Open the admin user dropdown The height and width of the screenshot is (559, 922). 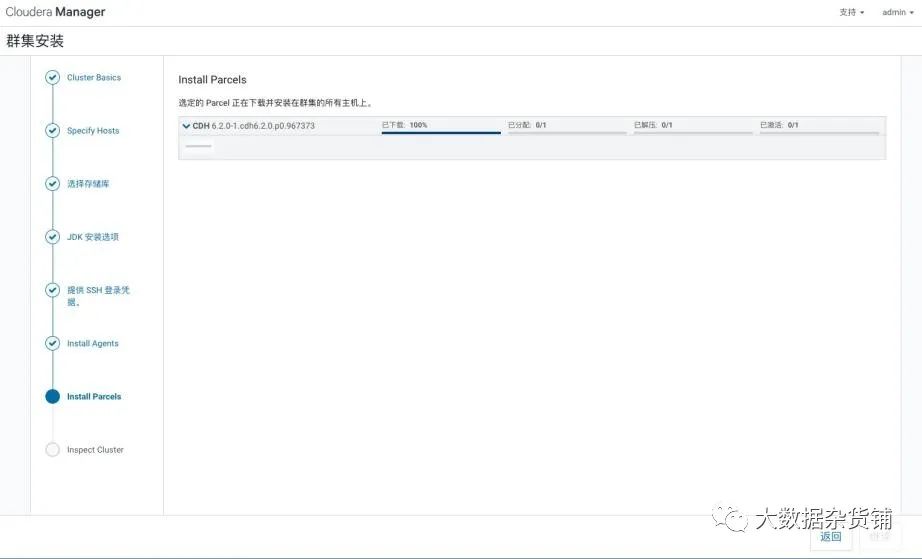pos(897,12)
